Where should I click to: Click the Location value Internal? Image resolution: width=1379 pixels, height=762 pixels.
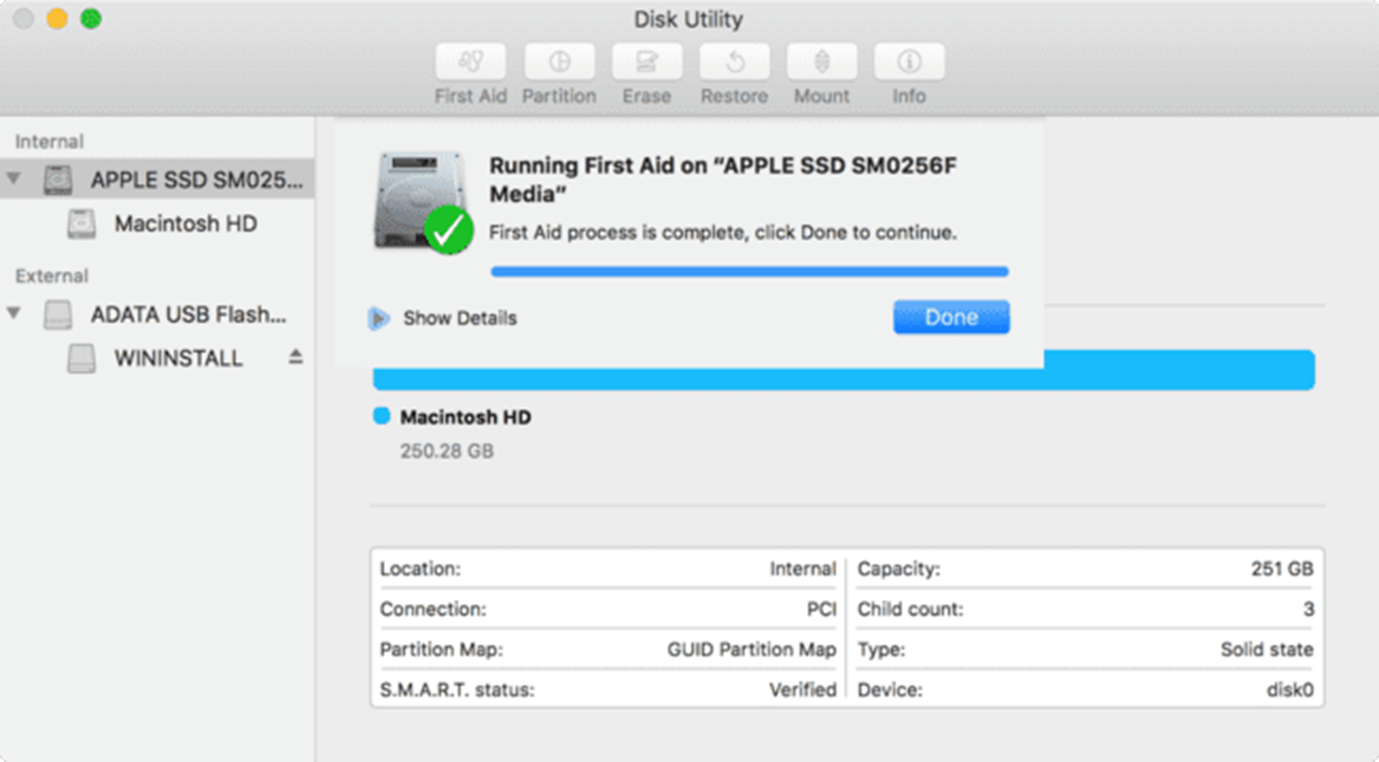pos(803,569)
